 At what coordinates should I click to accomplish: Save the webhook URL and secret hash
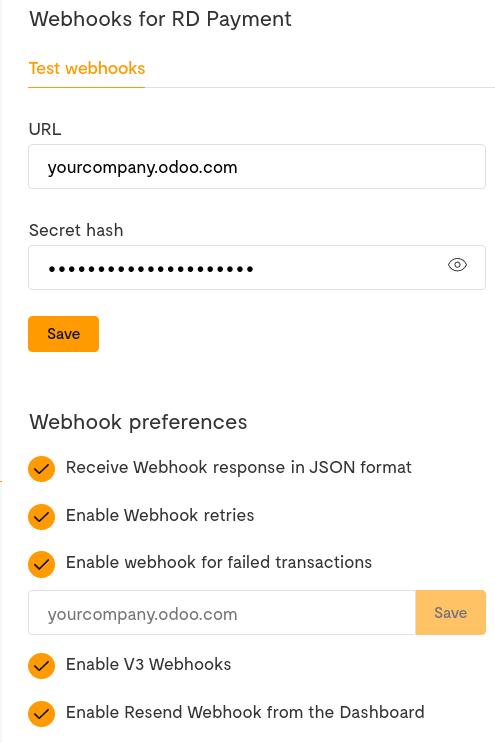click(x=63, y=334)
